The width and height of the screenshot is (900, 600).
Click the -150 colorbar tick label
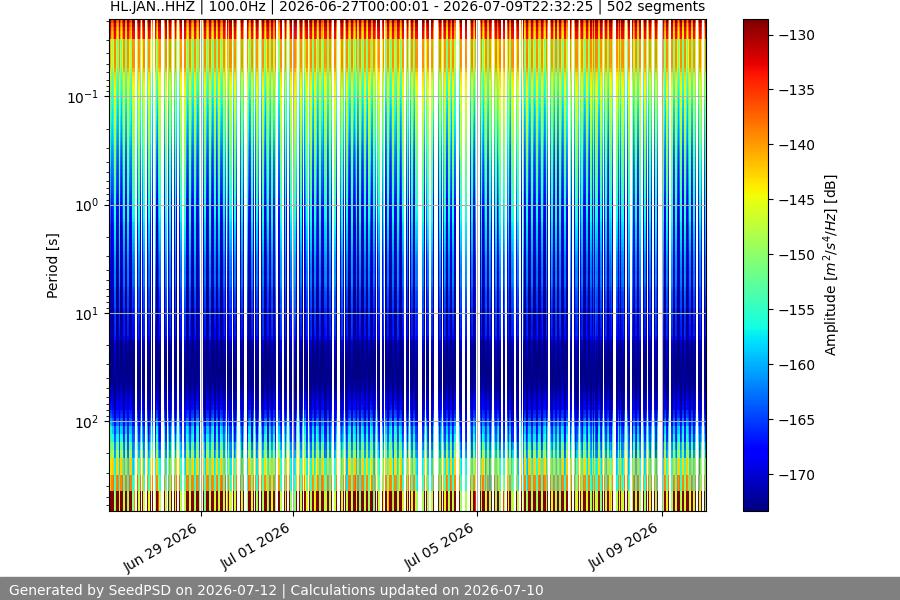pos(797,255)
